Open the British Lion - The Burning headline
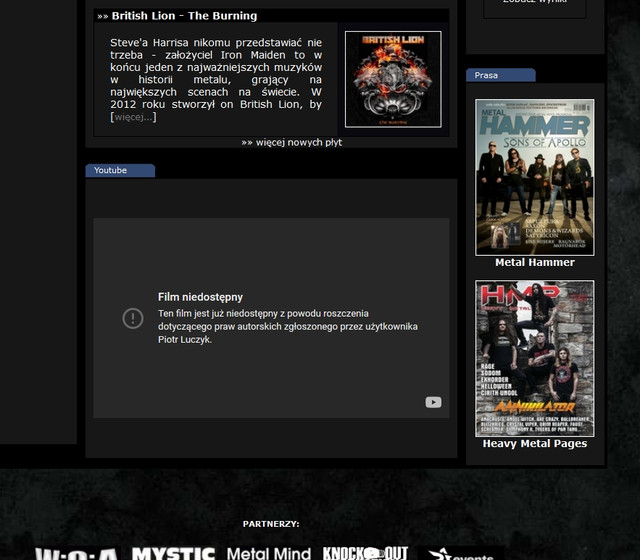 [184, 16]
